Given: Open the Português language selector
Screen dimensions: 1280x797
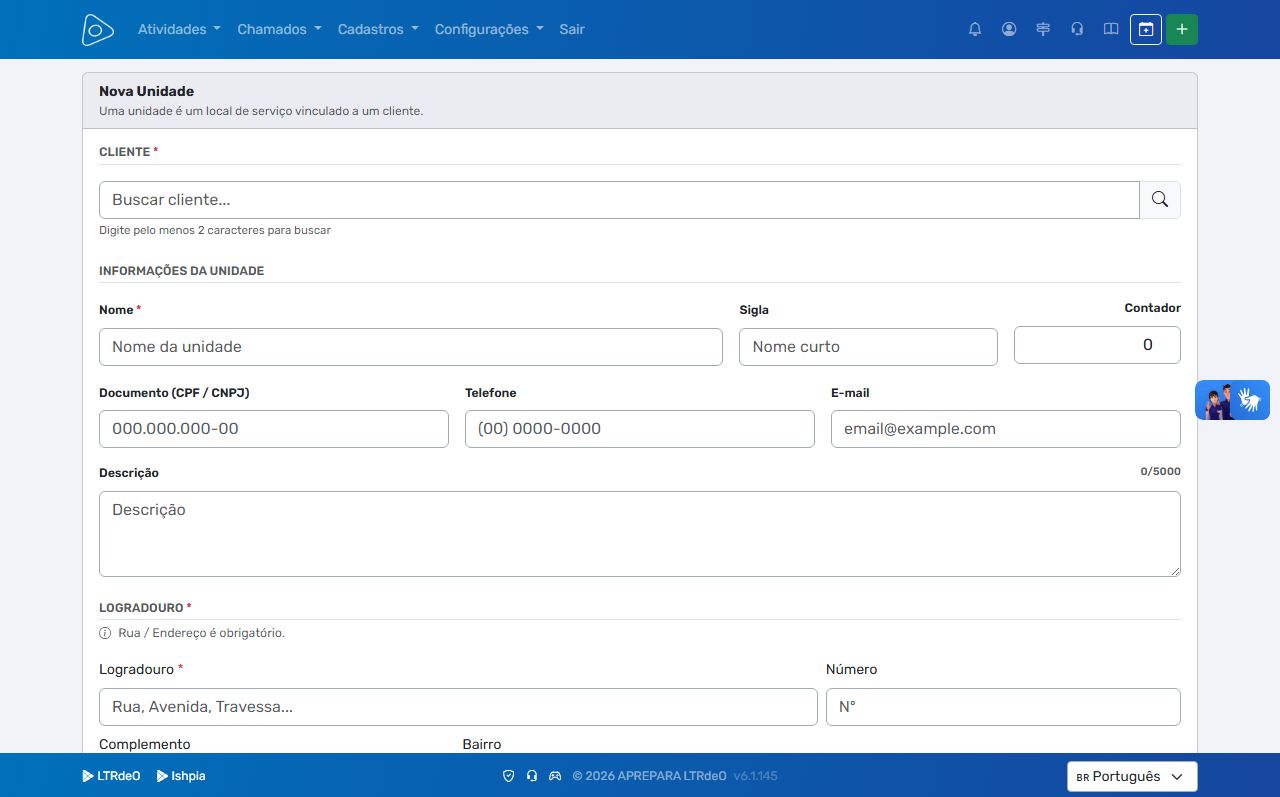Looking at the screenshot, I should pyautogui.click(x=1132, y=777).
